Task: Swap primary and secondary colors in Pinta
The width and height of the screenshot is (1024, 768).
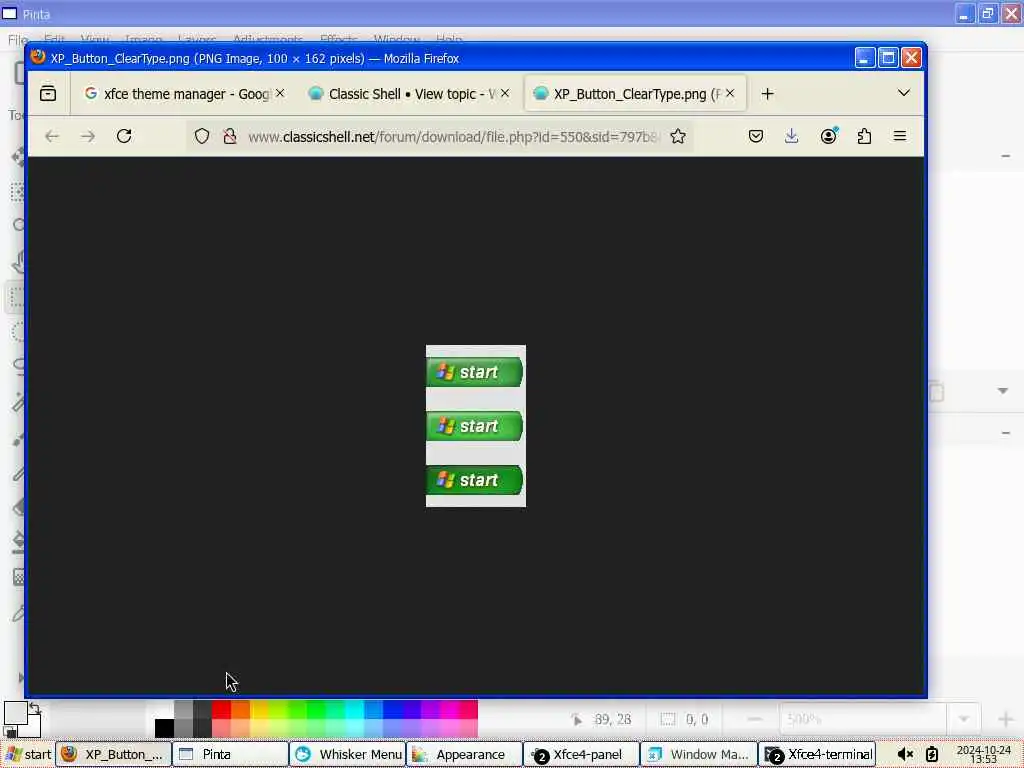Action: coord(35,707)
